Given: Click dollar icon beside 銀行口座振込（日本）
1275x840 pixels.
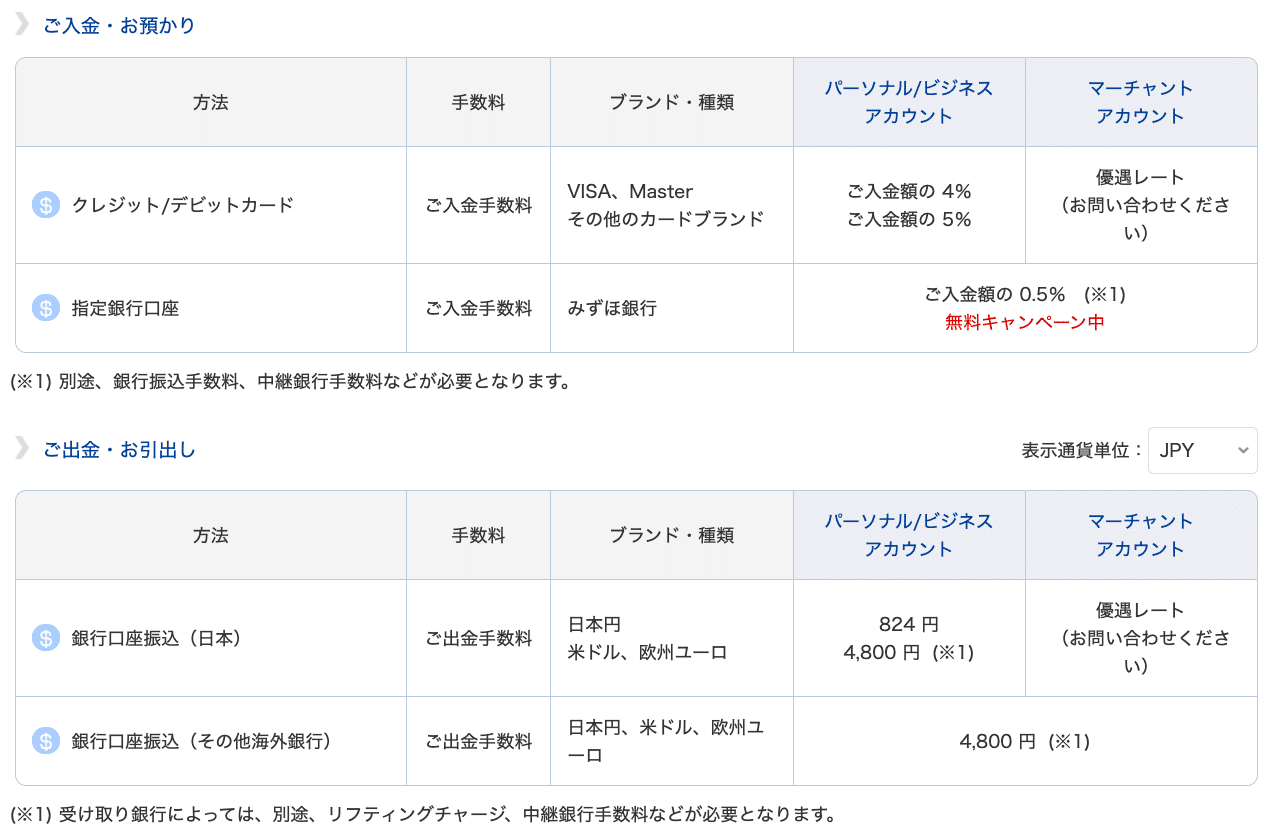Looking at the screenshot, I should coord(46,638).
